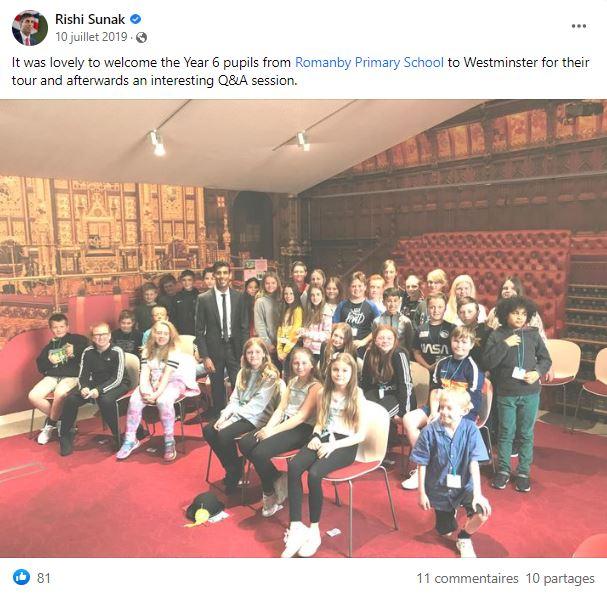Show the 11 commentaires
The width and height of the screenshot is (607, 596).
[x=467, y=578]
